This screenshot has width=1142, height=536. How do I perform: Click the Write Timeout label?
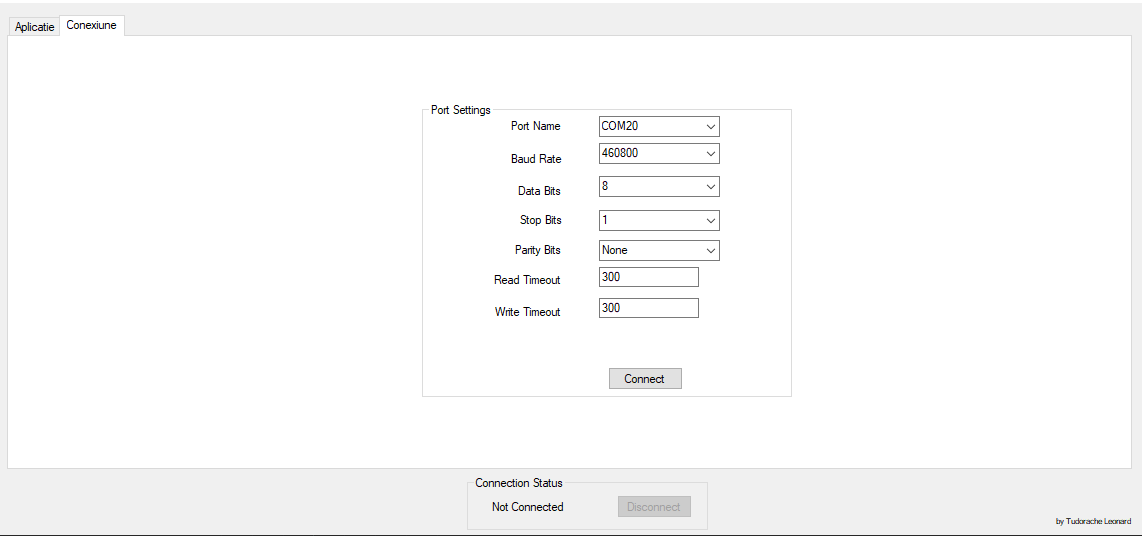tap(527, 312)
